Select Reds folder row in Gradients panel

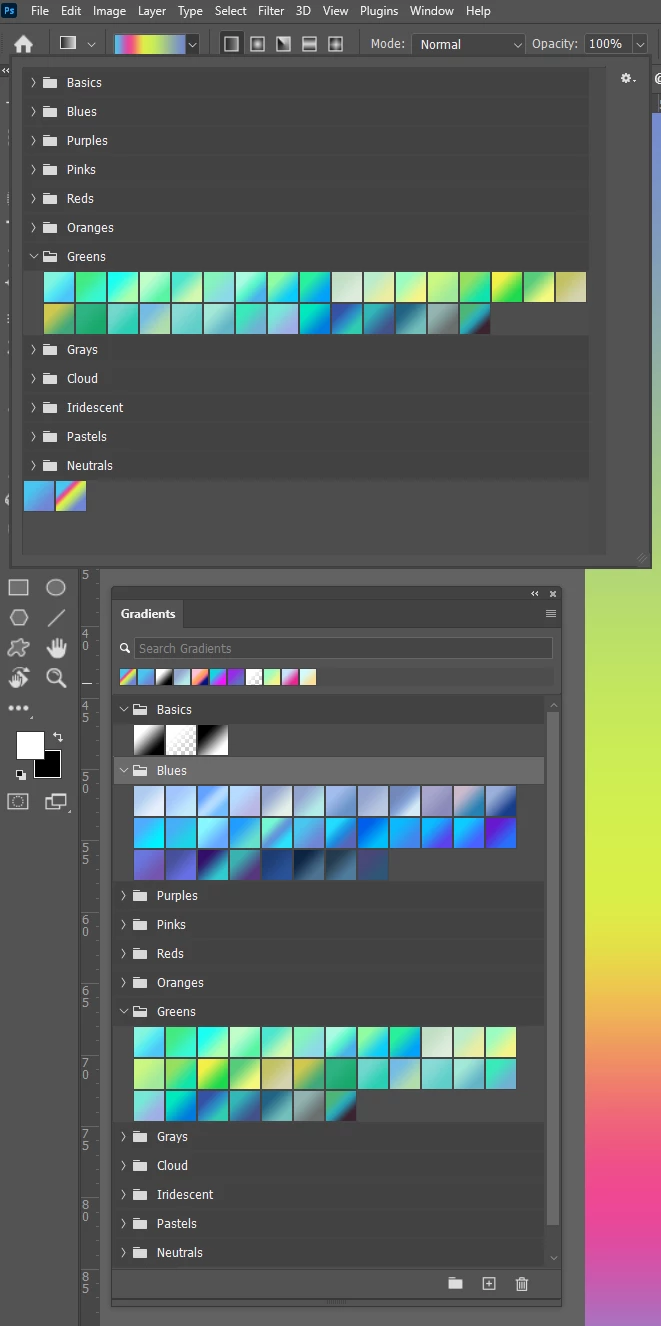pyautogui.click(x=329, y=953)
